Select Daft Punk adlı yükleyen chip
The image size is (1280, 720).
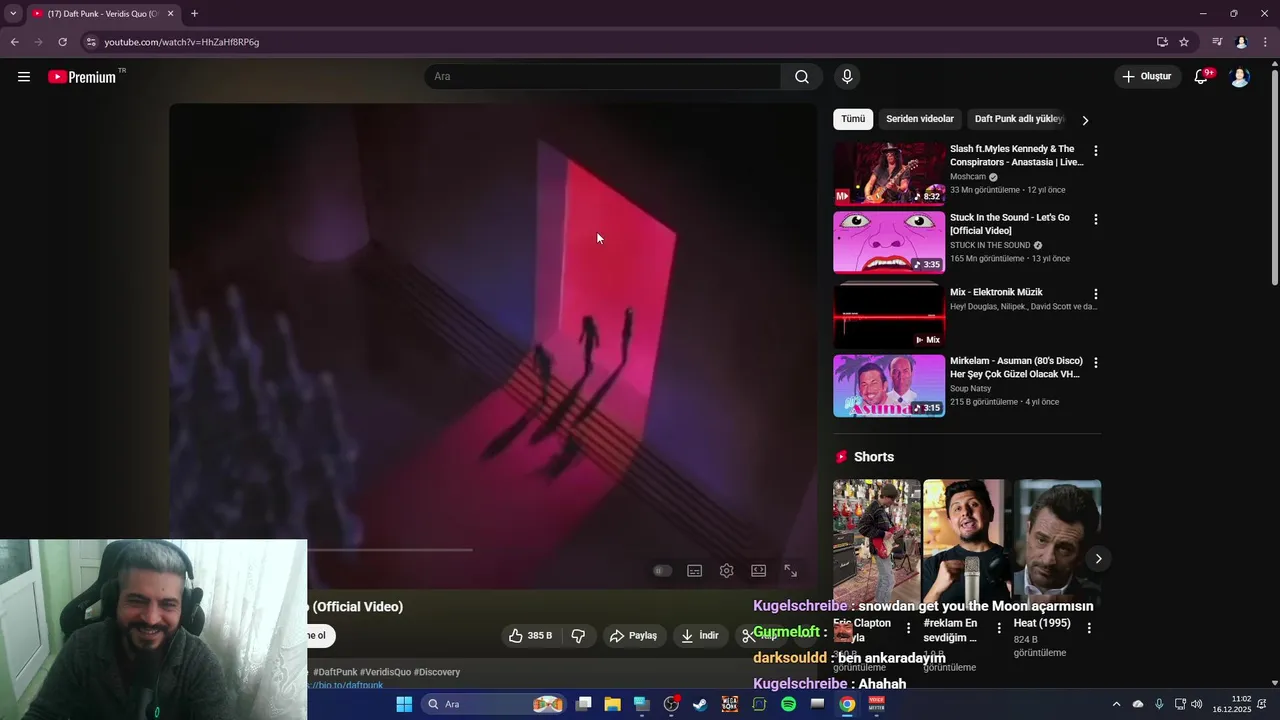1018,119
